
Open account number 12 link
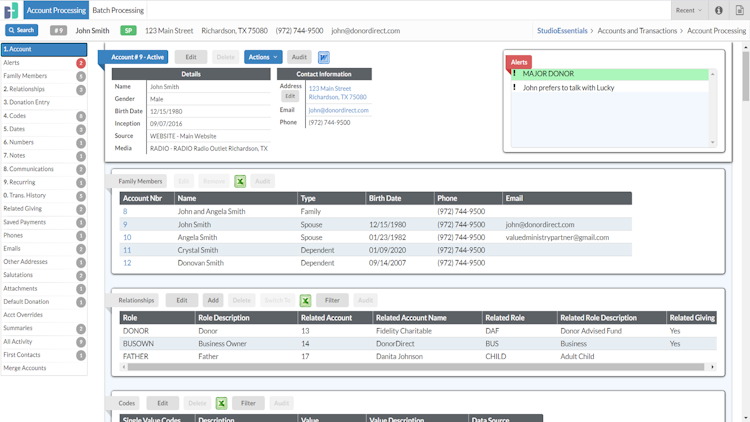click(x=127, y=263)
